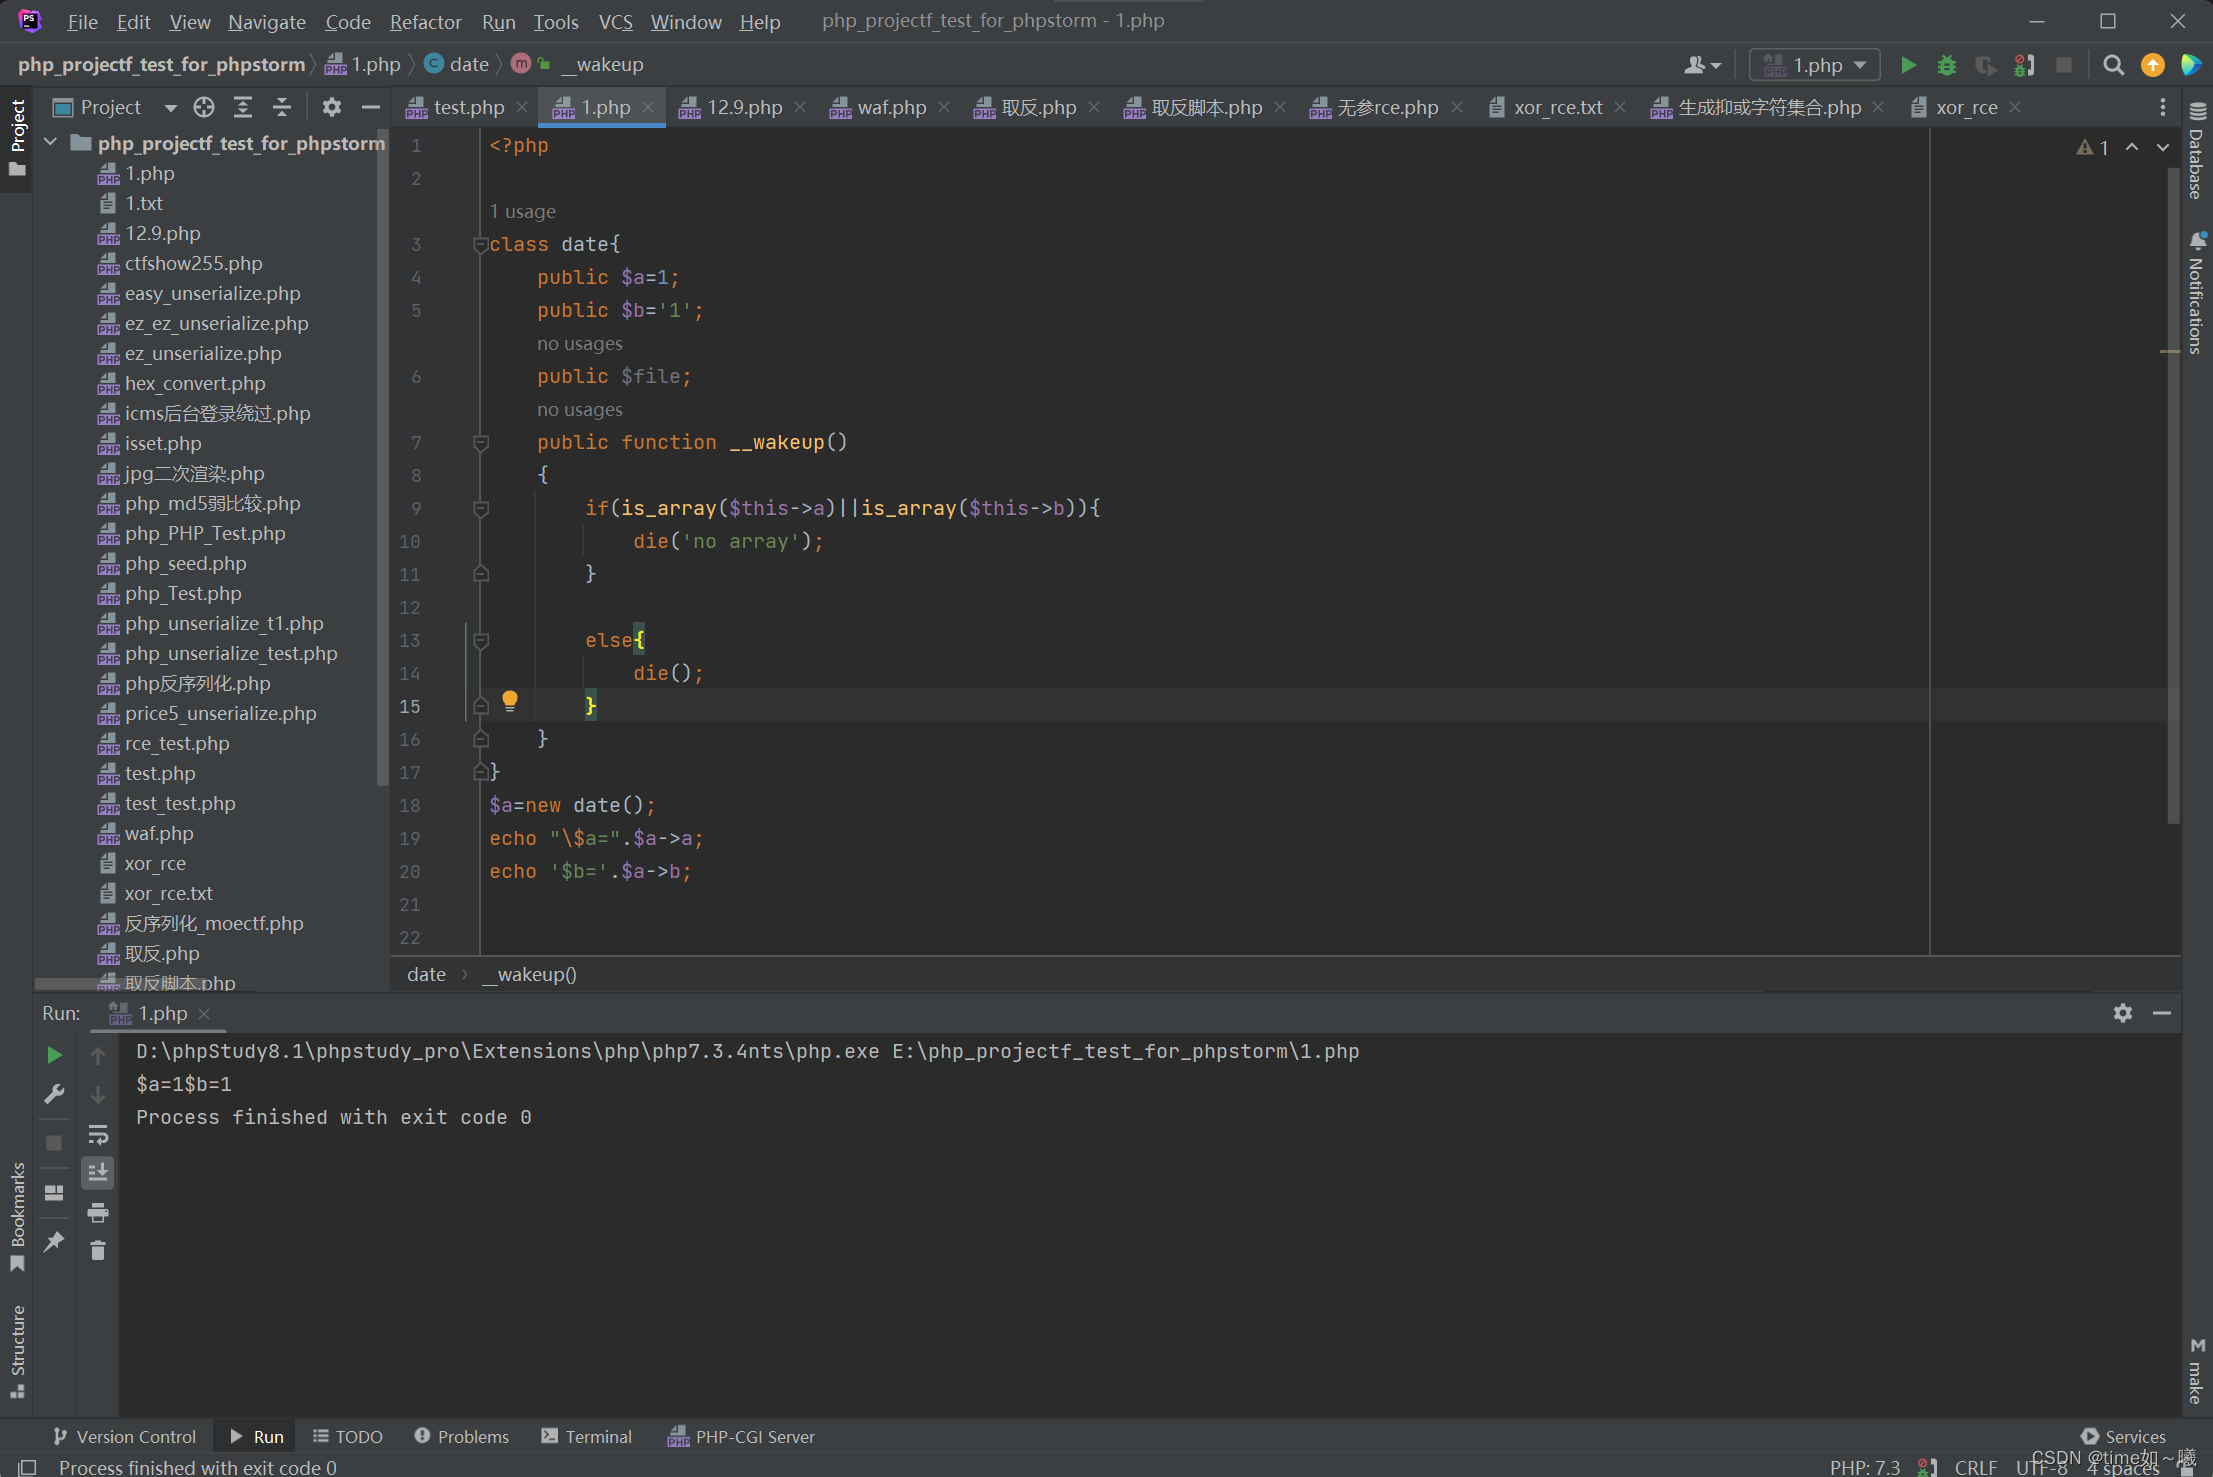Open the VCS menu
Viewport: 2213px width, 1477px height.
[615, 21]
